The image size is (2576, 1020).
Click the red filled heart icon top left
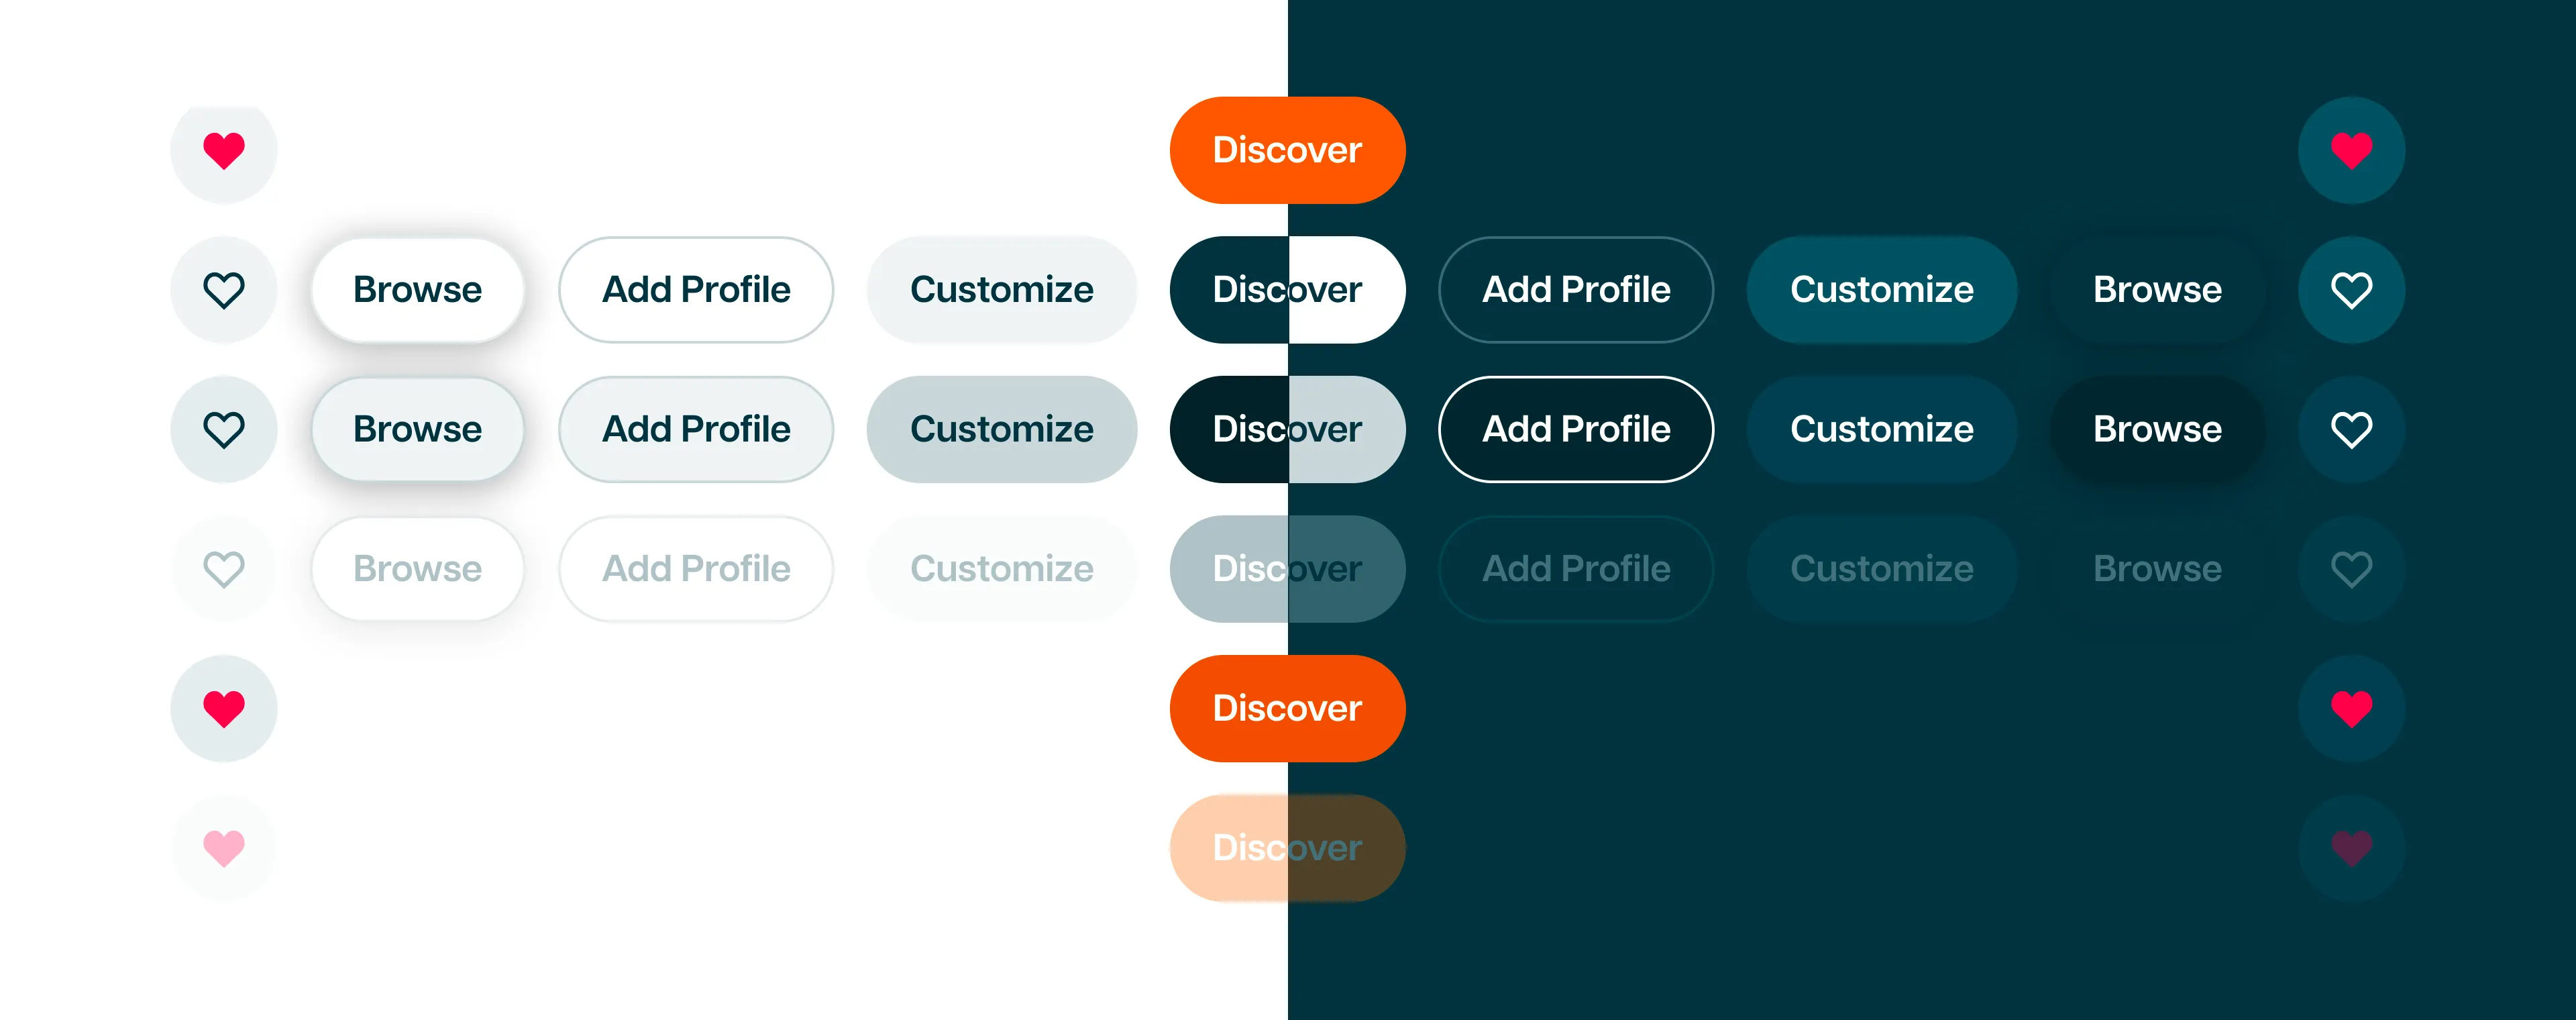pyautogui.click(x=223, y=150)
